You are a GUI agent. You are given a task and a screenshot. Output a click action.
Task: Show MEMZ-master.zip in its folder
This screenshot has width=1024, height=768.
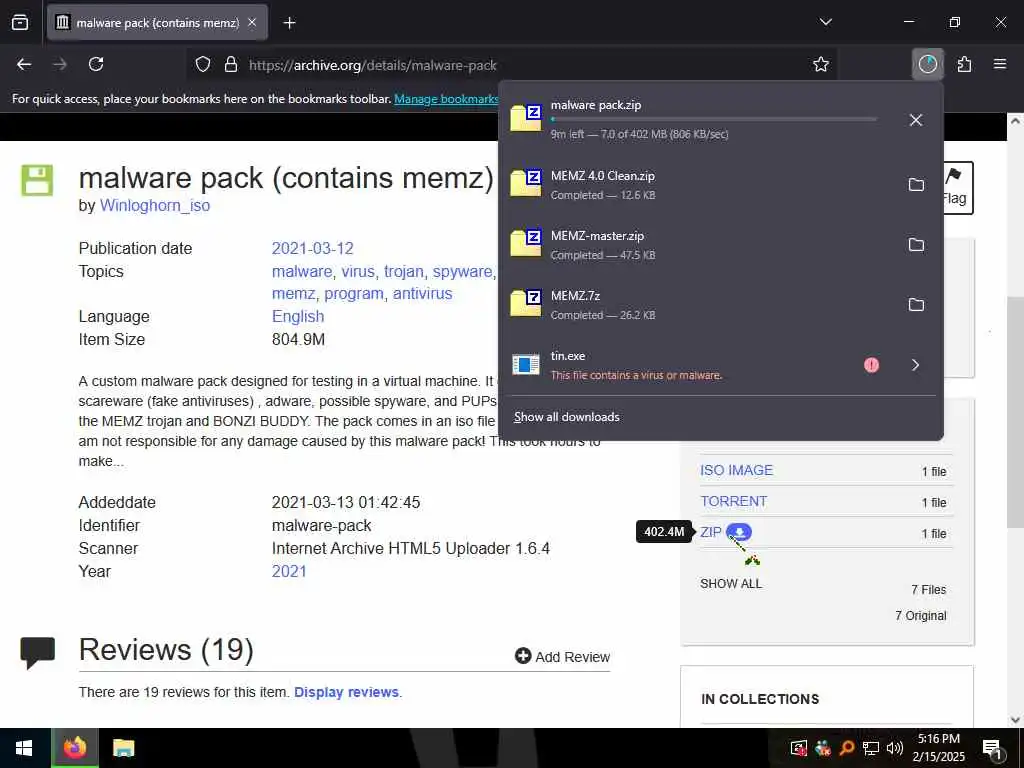(x=916, y=245)
